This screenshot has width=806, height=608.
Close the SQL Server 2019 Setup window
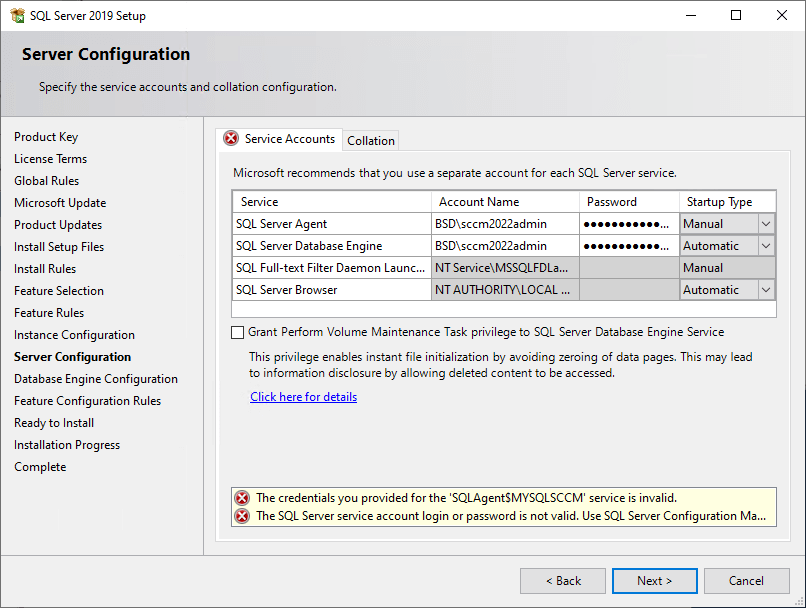pos(782,15)
